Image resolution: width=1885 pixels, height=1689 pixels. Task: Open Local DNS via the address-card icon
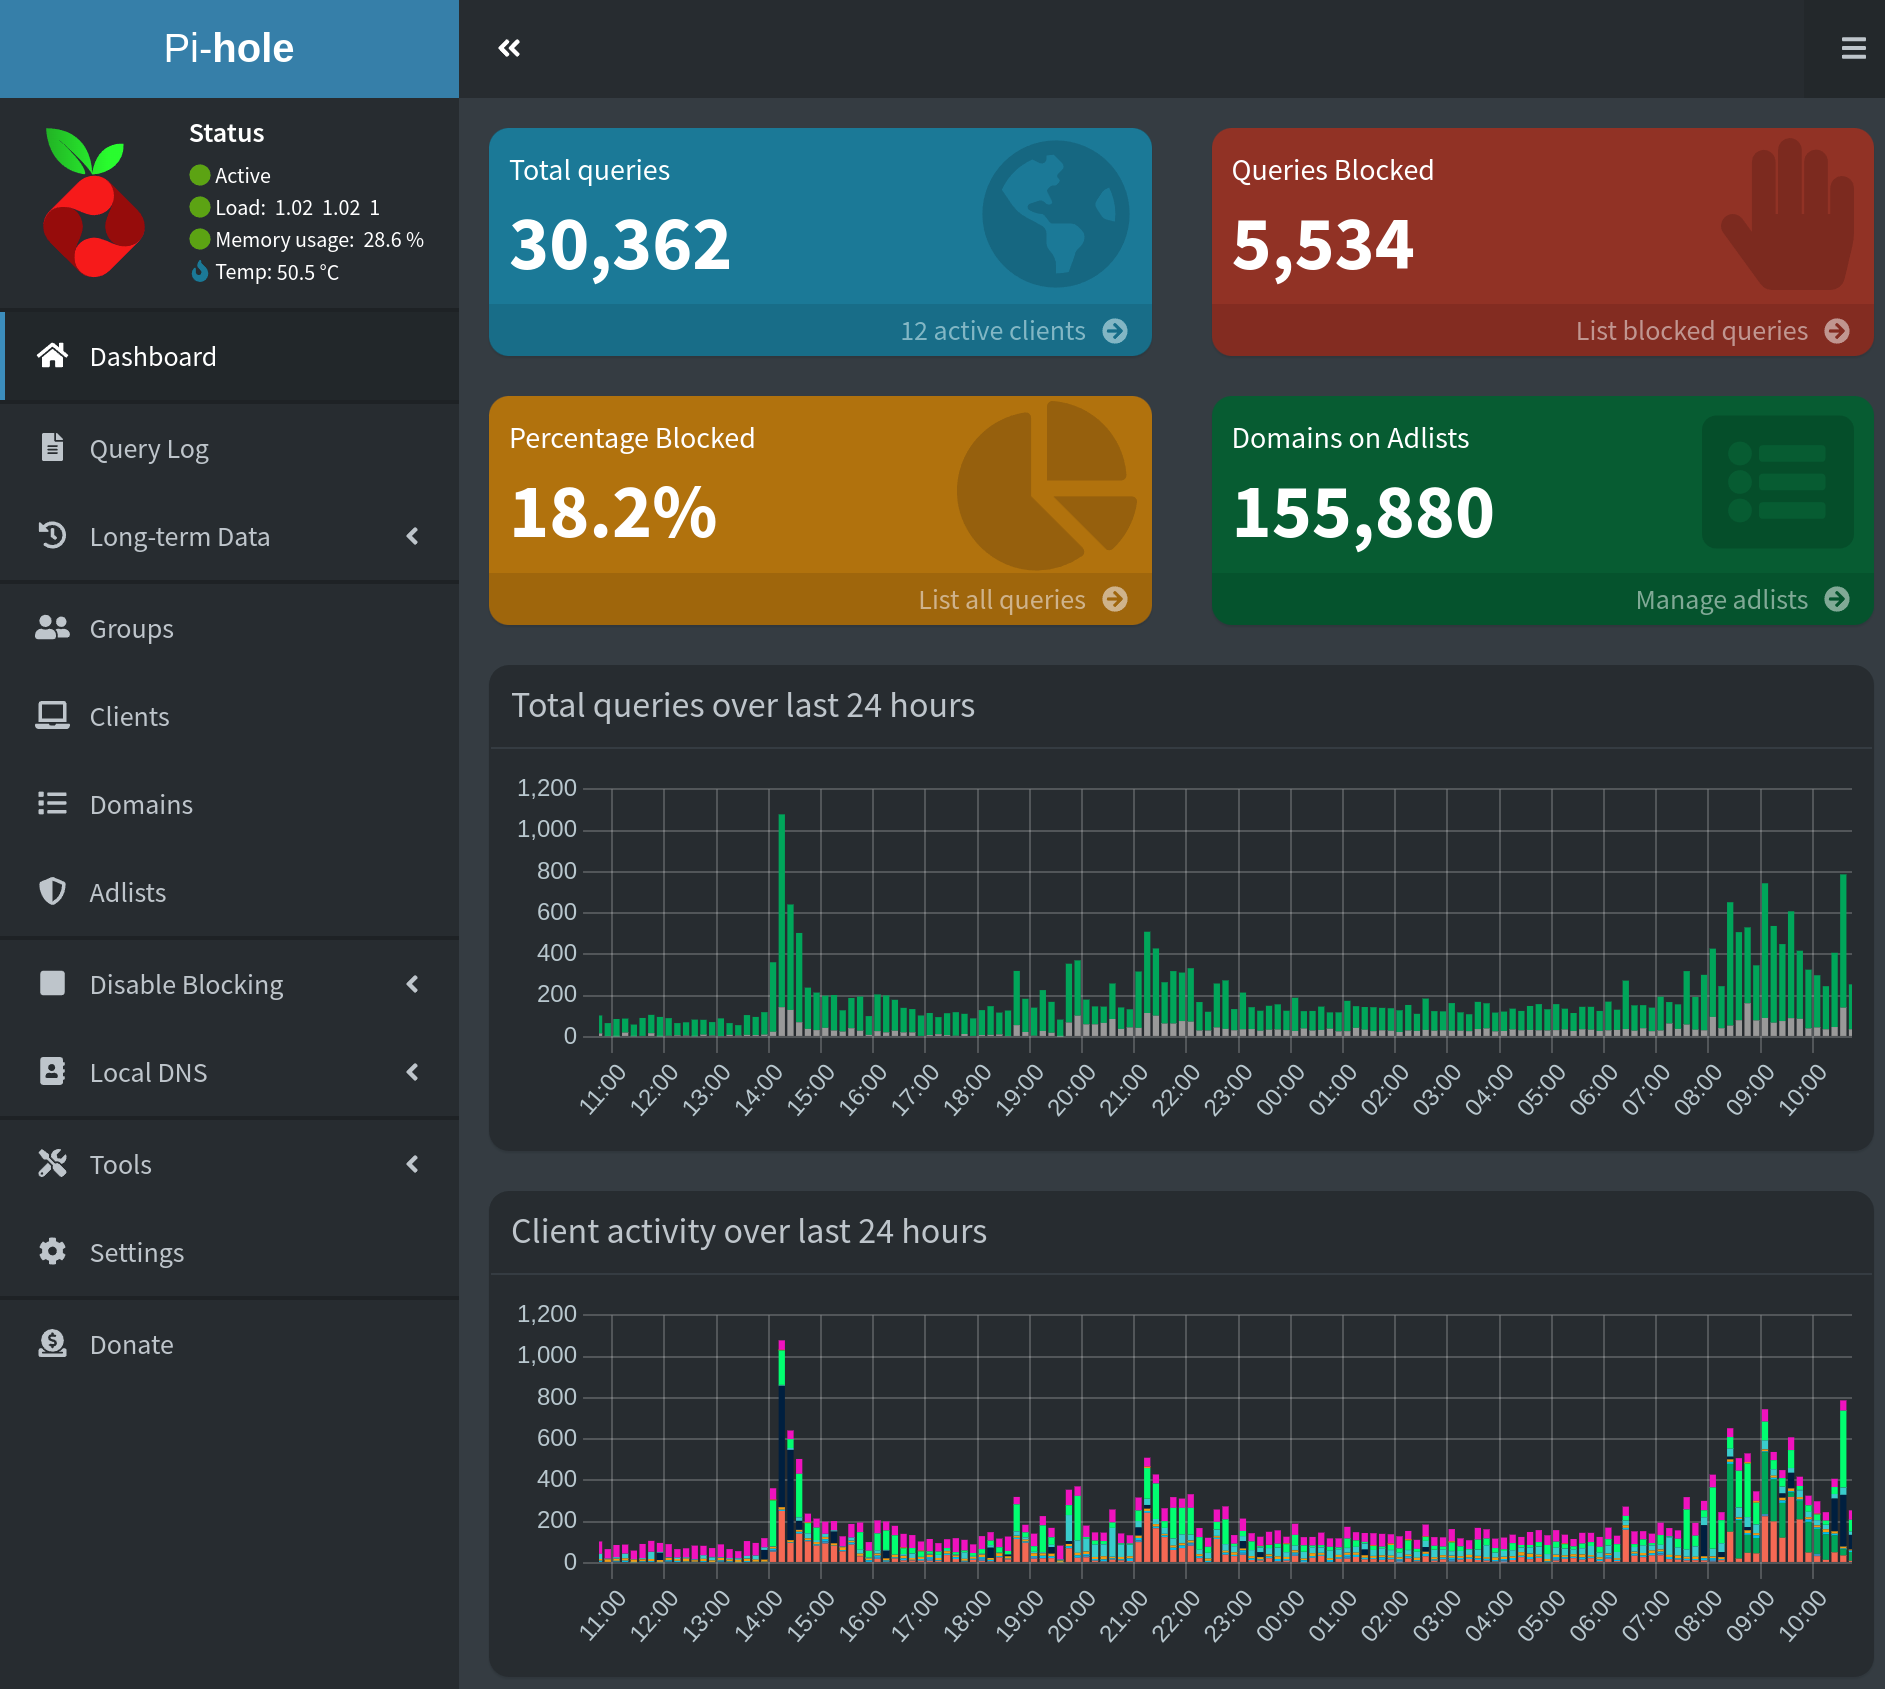(x=53, y=1072)
